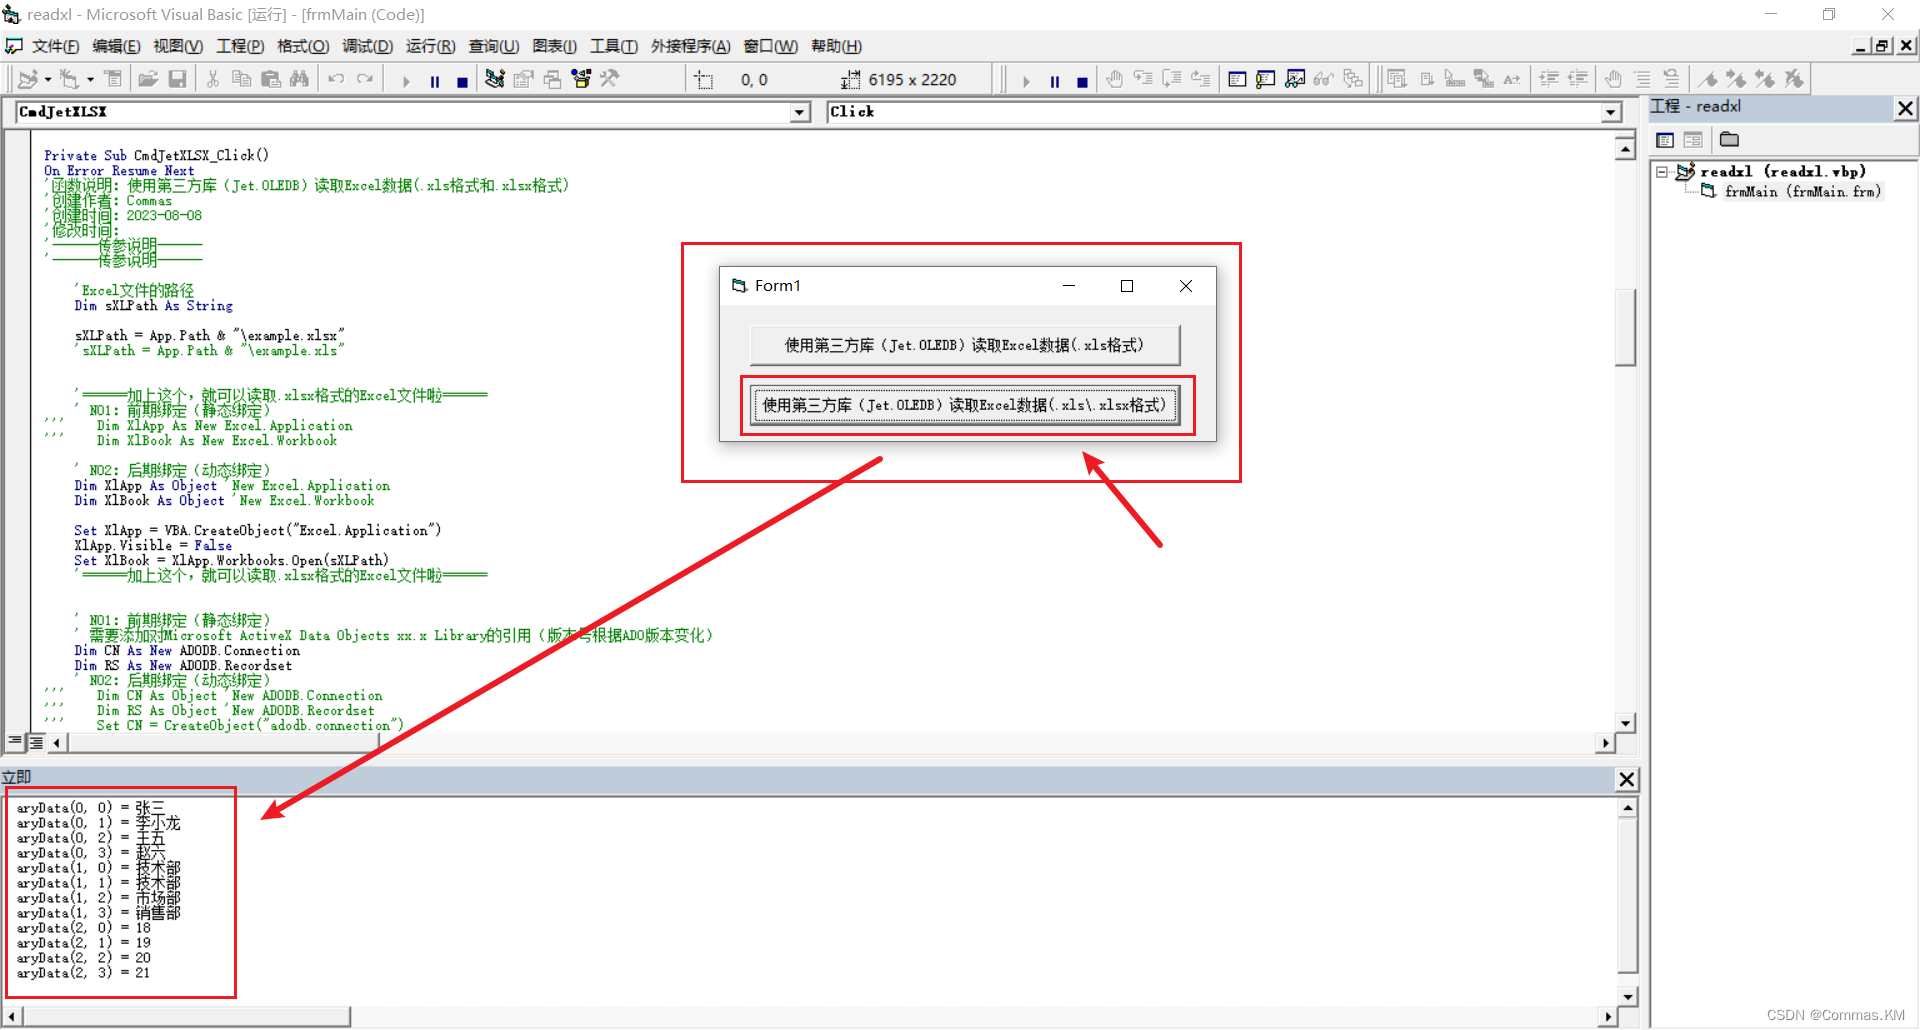Click the Redo arrow icon
This screenshot has height=1030, width=1920.
[x=365, y=79]
